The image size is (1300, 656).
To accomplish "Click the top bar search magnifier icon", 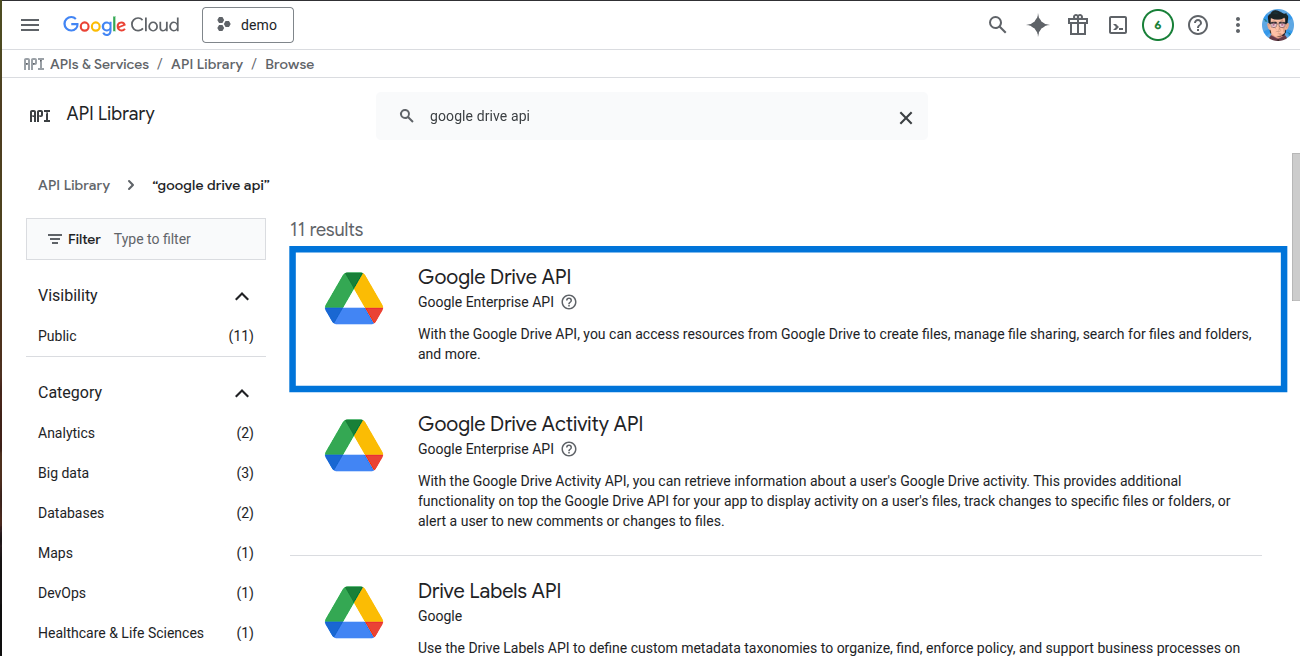I will tap(997, 25).
